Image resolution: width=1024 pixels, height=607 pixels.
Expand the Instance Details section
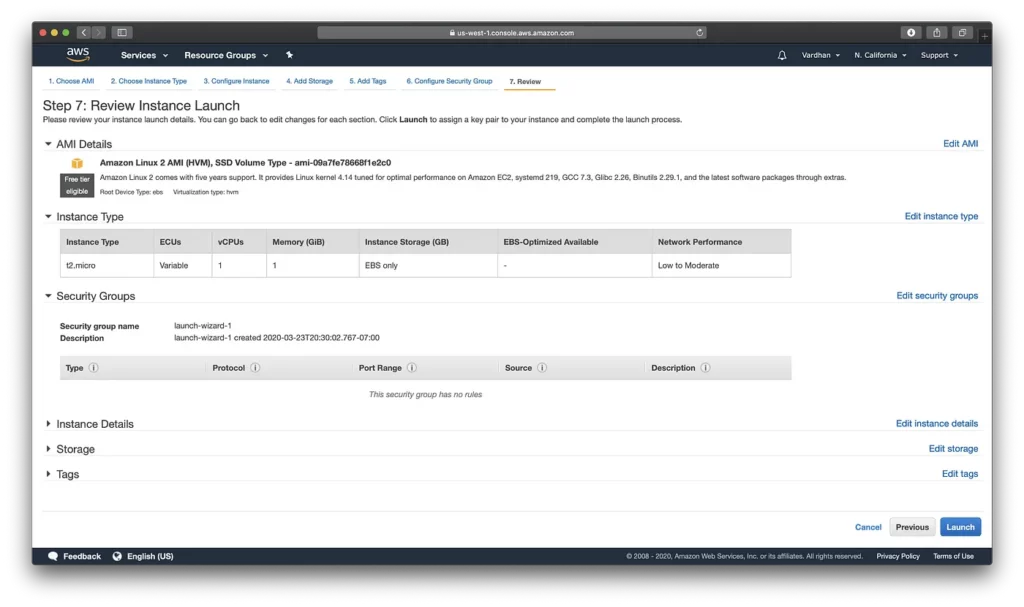[48, 424]
